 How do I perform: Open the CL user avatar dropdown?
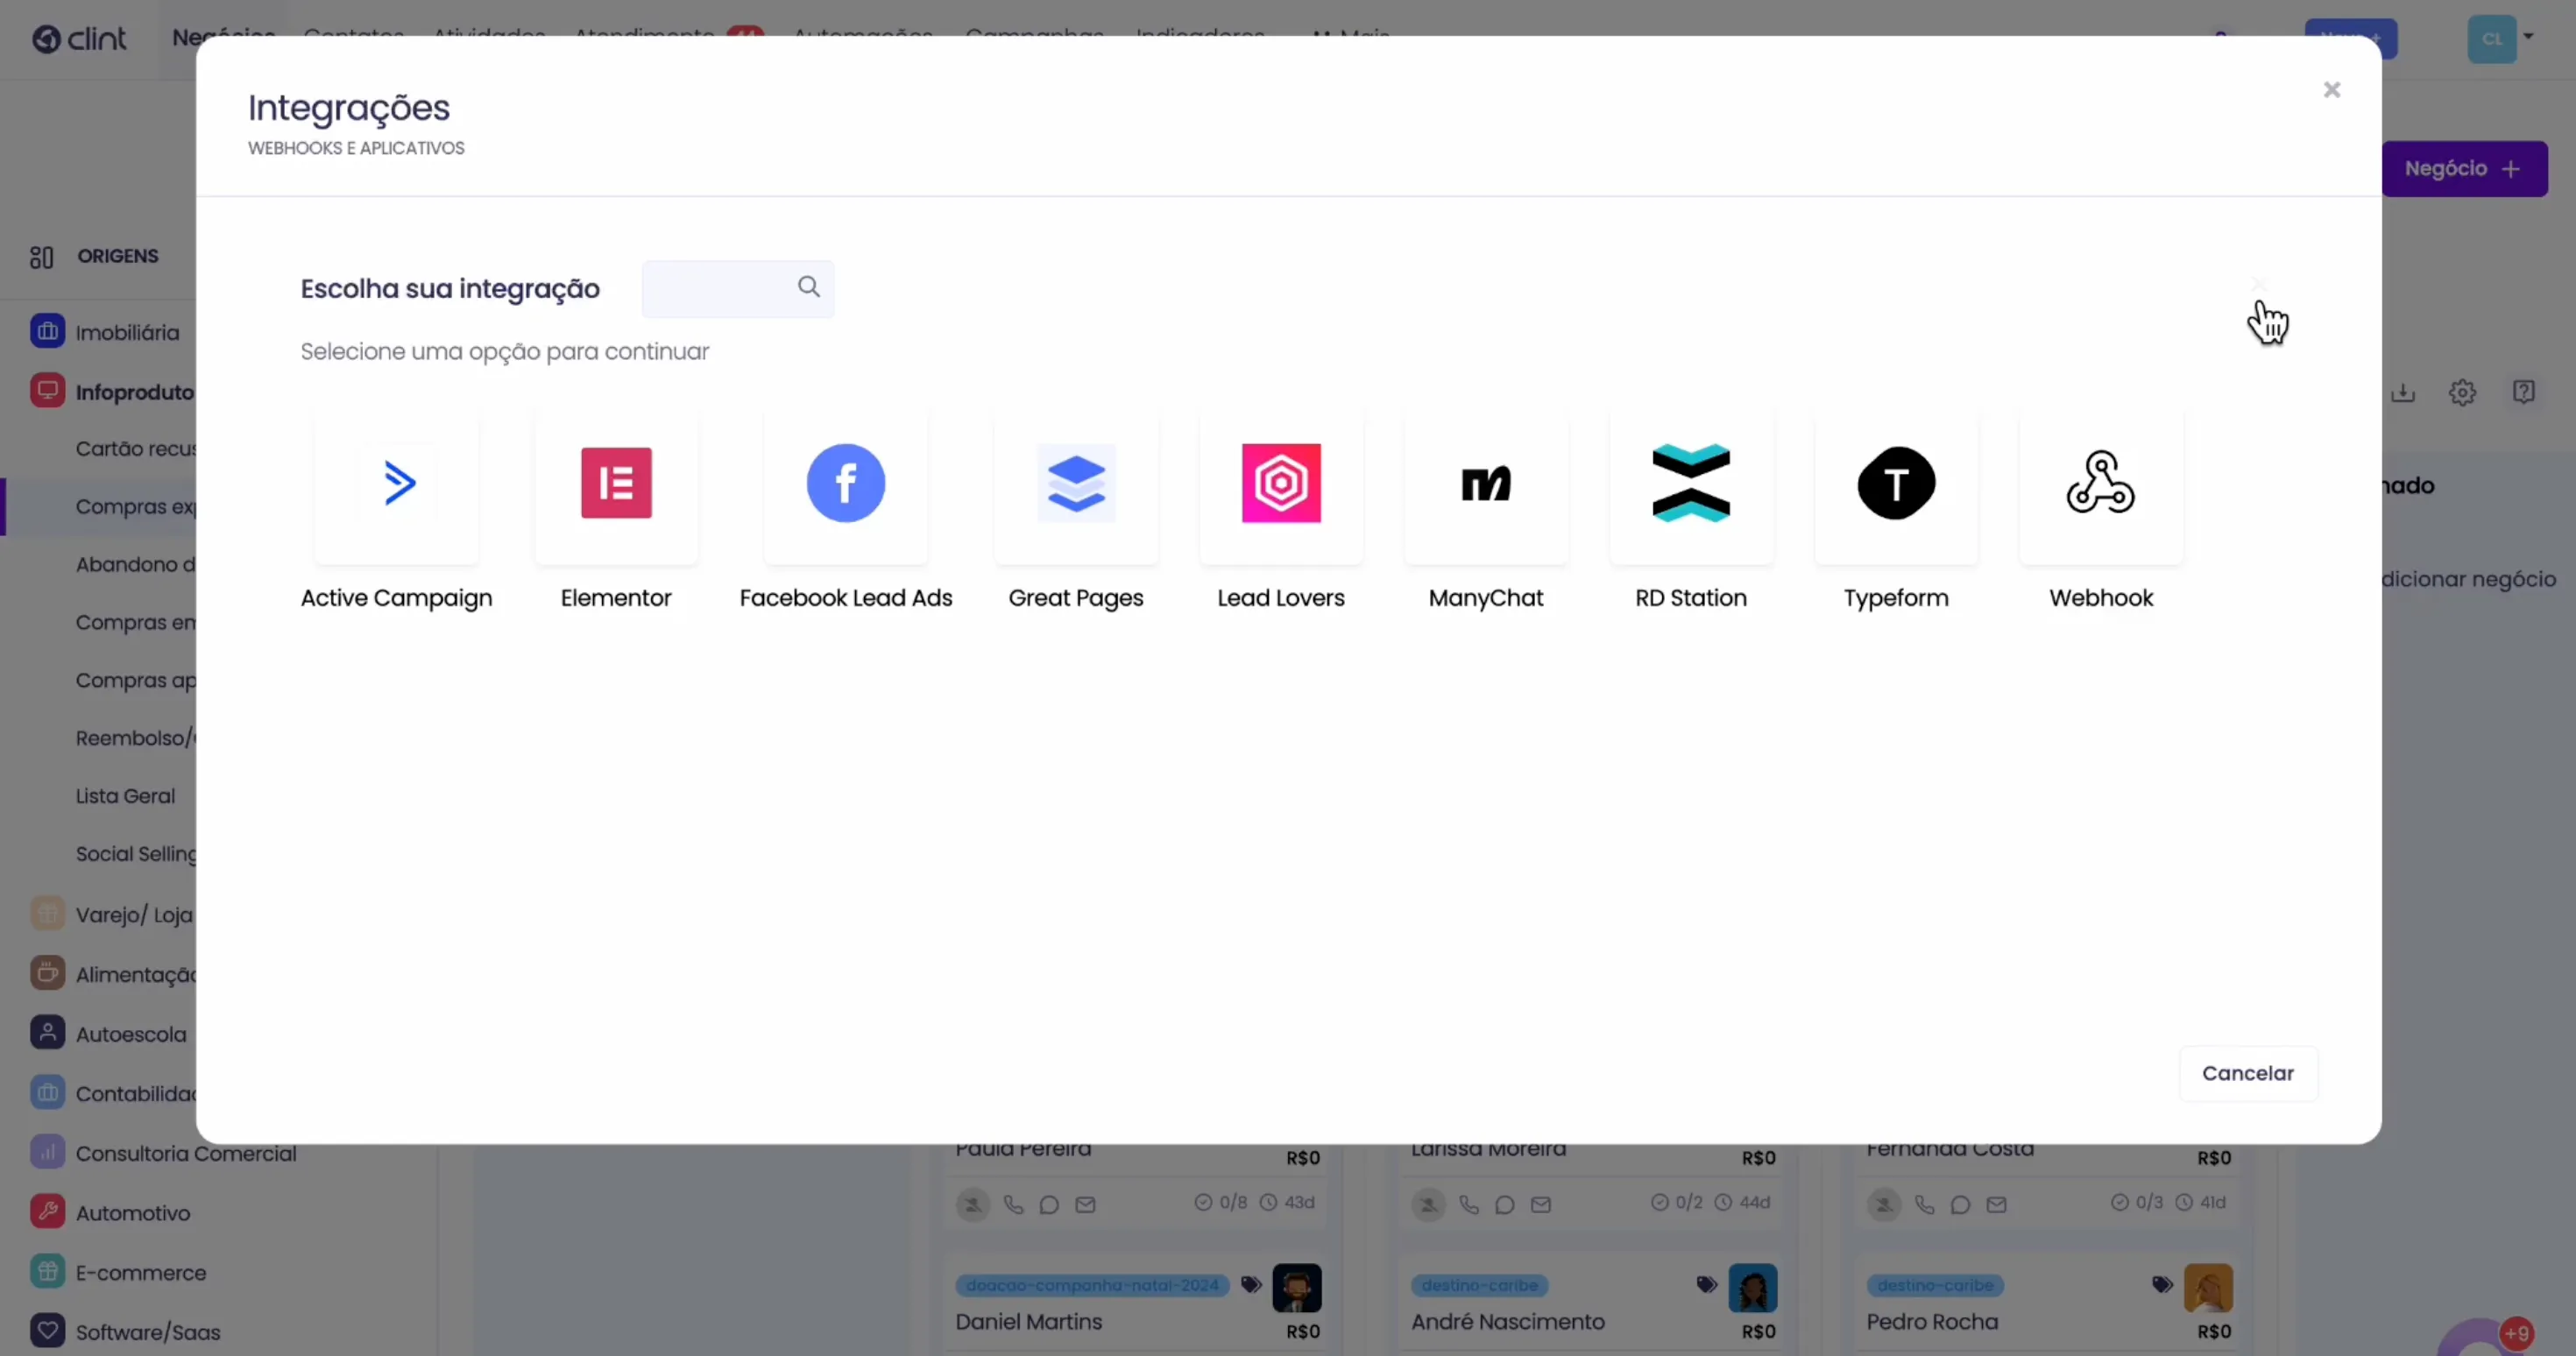2501,39
